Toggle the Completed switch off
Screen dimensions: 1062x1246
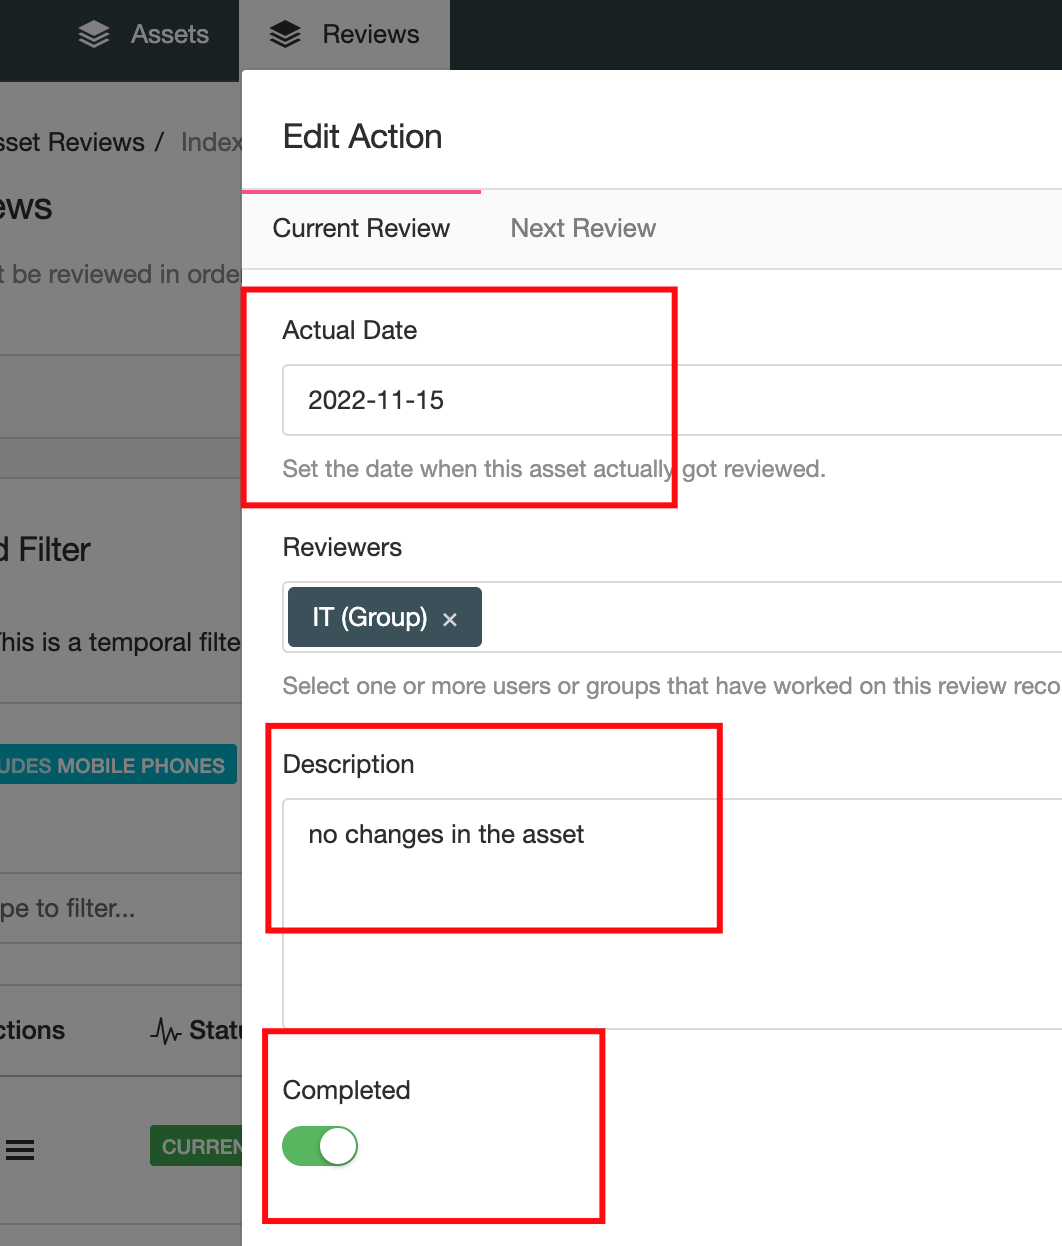[320, 1146]
